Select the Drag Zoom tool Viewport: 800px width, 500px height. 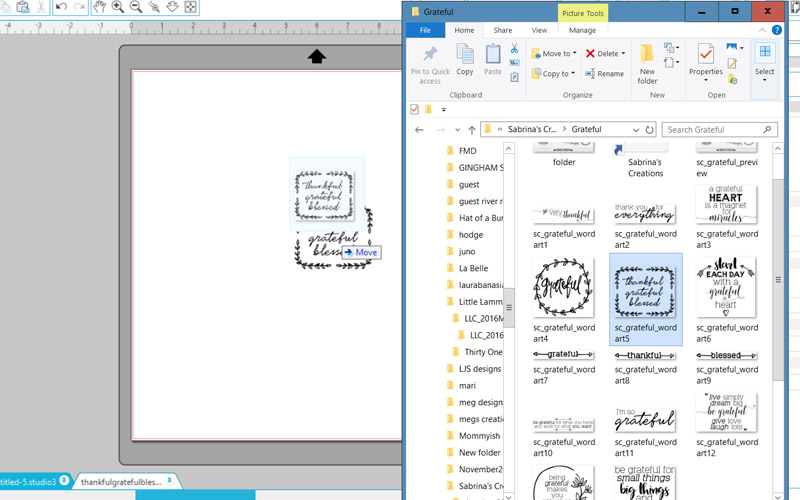[x=172, y=7]
